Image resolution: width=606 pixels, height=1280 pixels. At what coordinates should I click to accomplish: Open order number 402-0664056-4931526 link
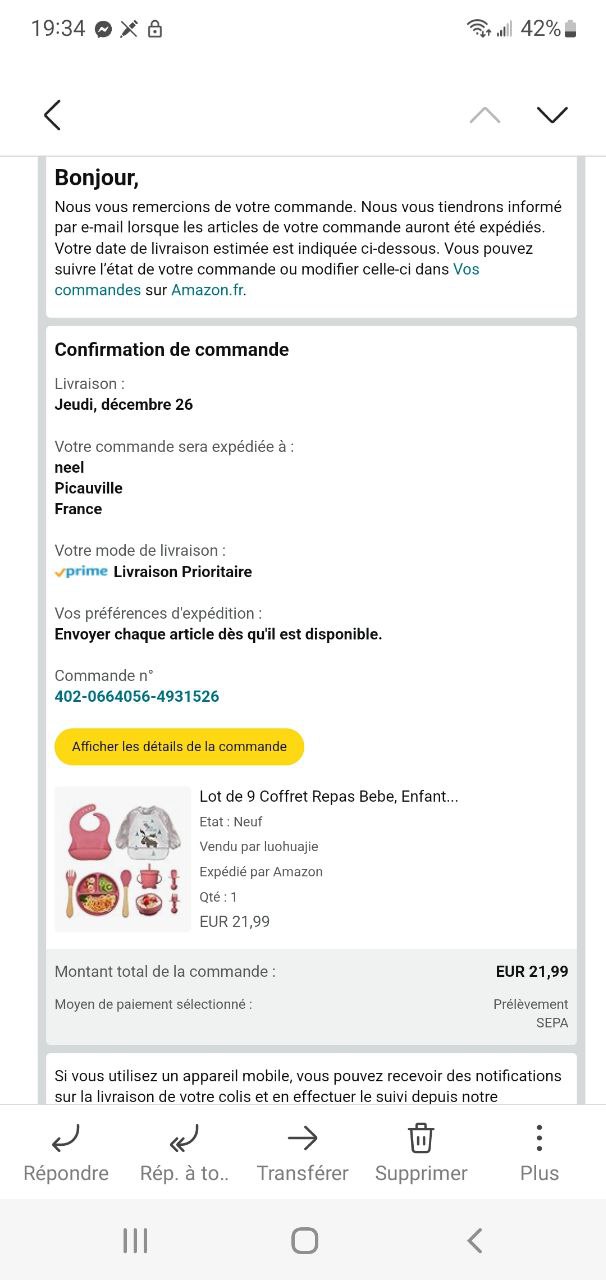point(137,696)
